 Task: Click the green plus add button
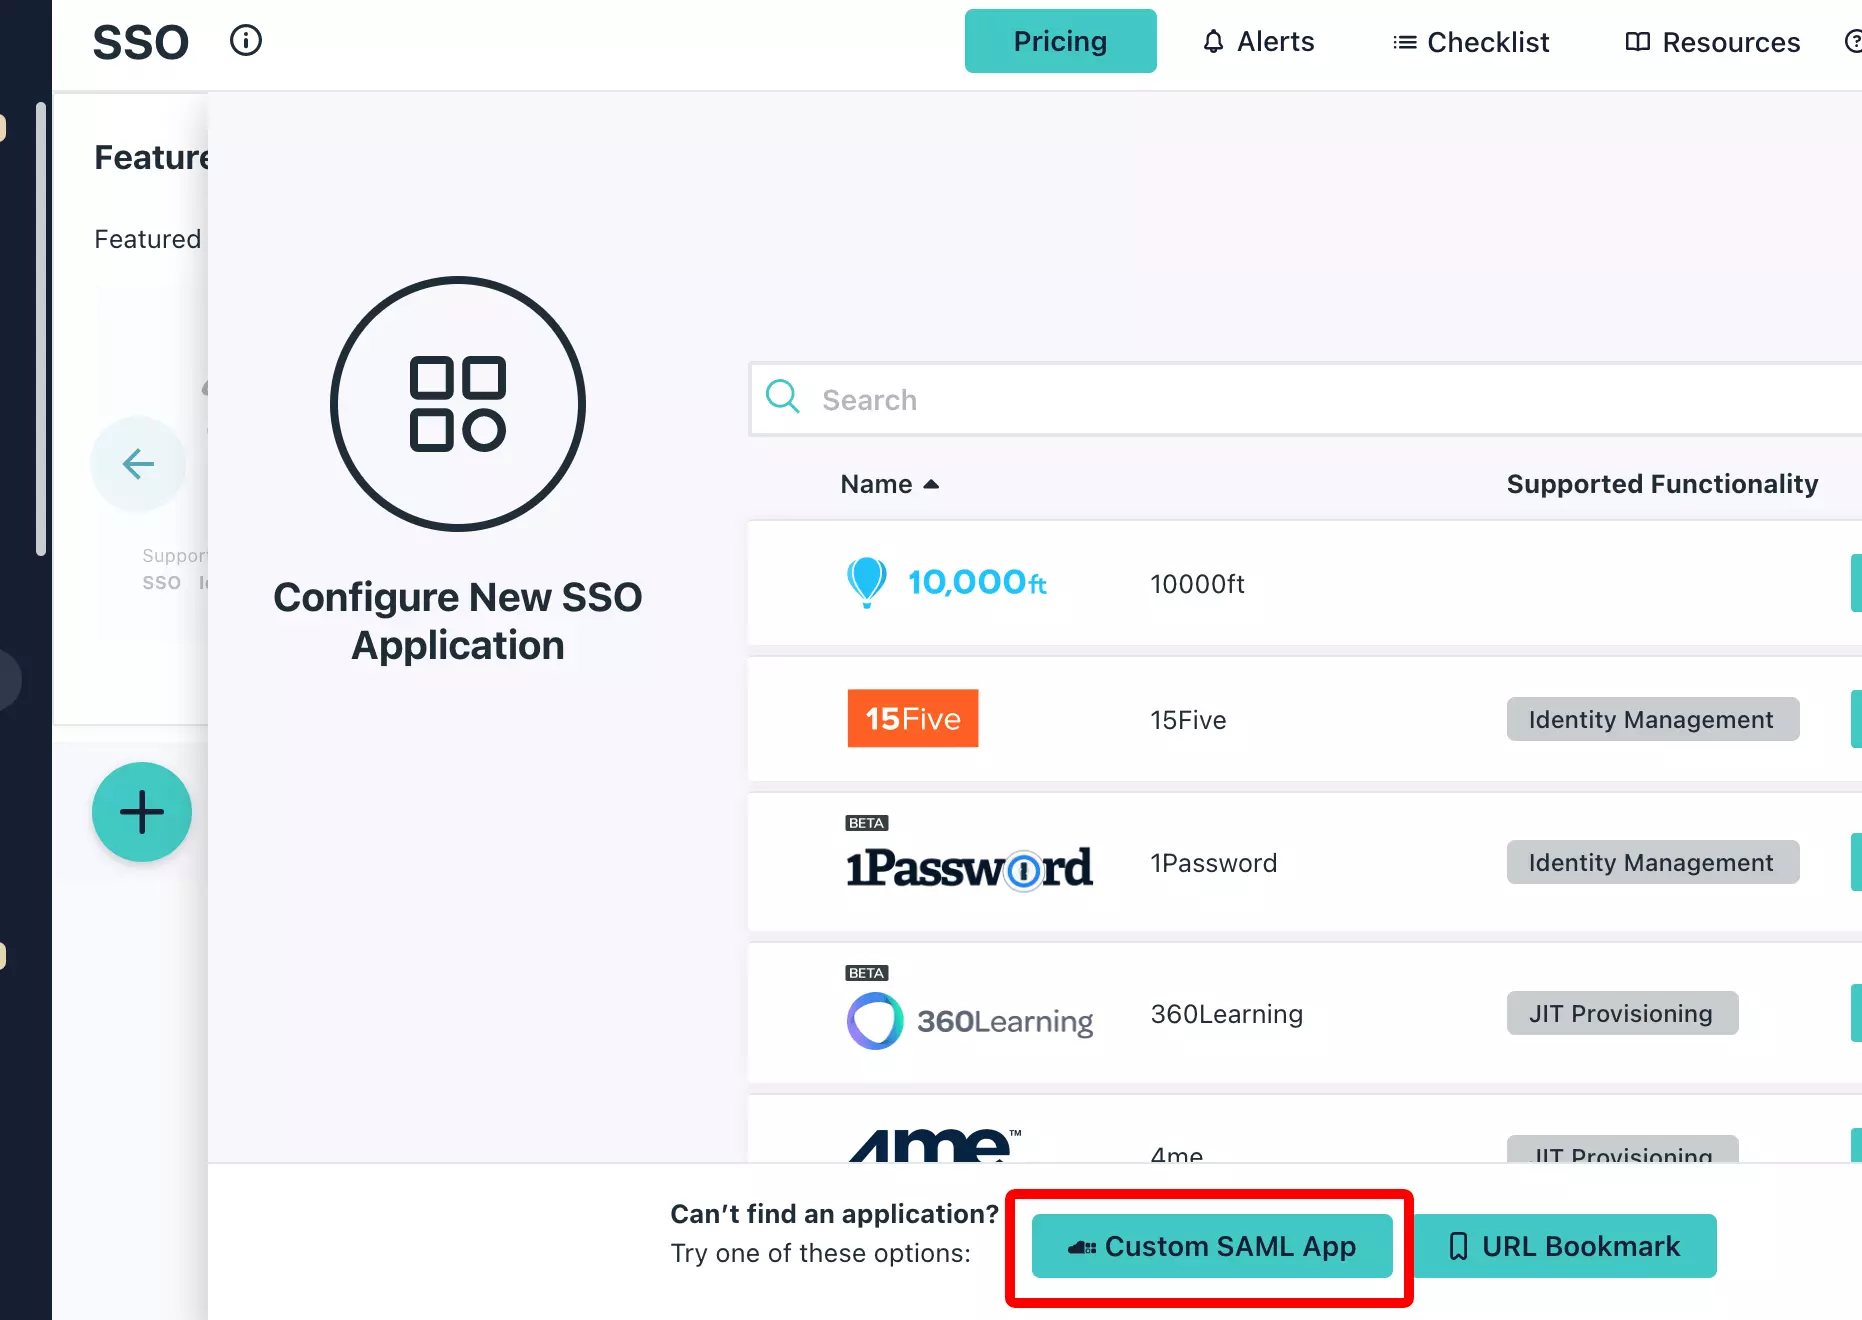(x=142, y=812)
